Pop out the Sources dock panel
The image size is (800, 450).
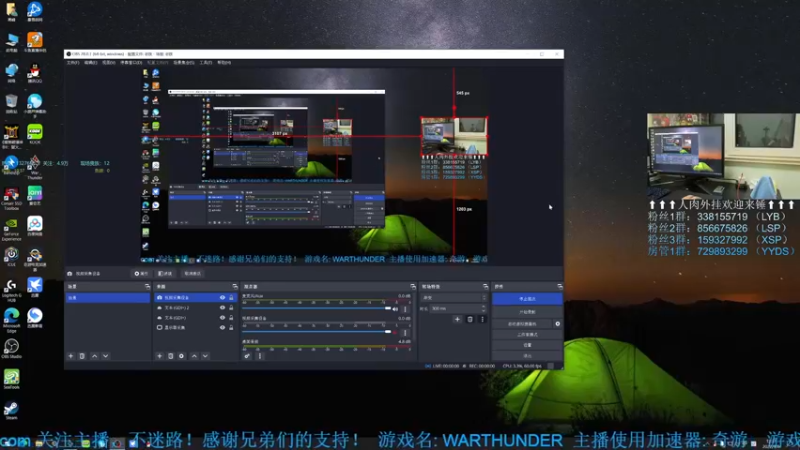click(x=235, y=287)
